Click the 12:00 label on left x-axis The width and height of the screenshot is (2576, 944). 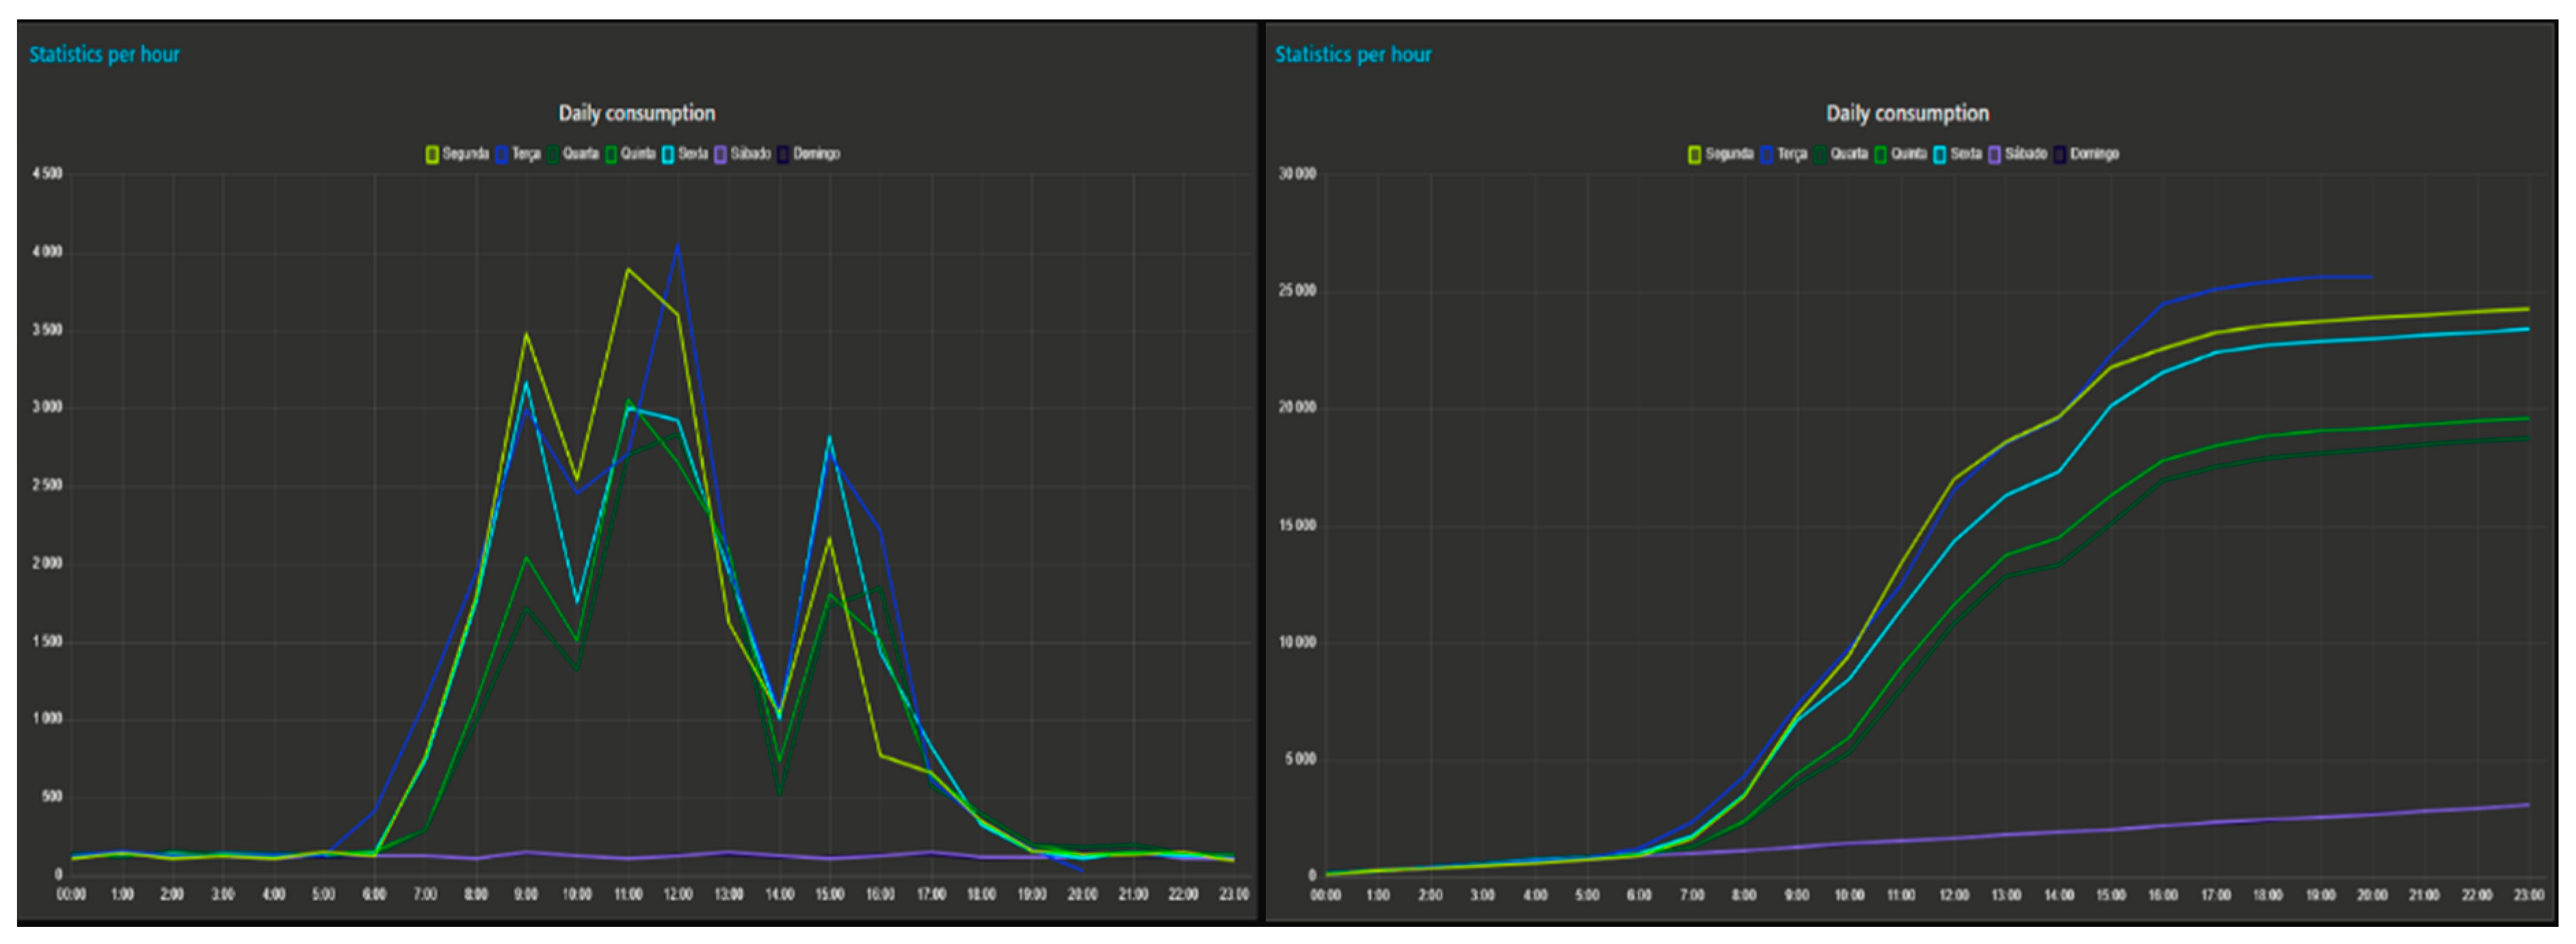678,894
